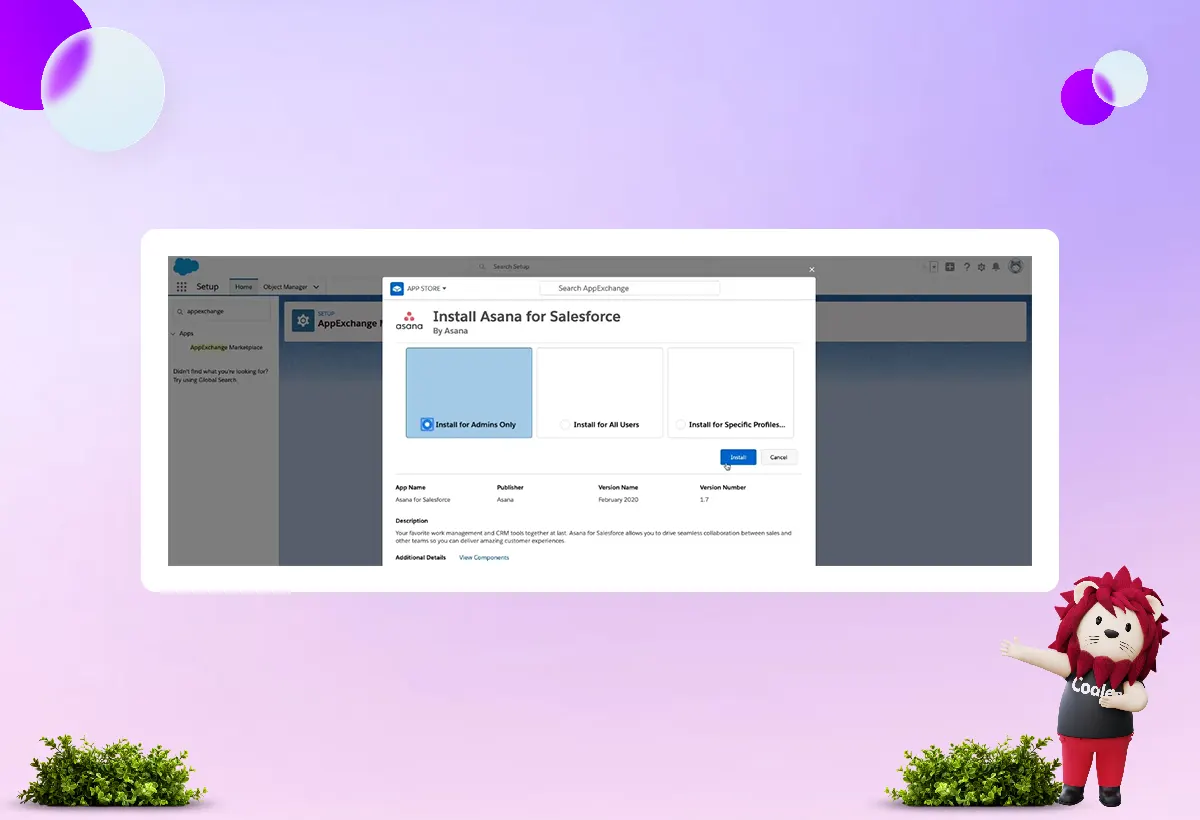The height and width of the screenshot is (820, 1200).
Task: Open AppExchange Marketplace in the sidebar
Action: [227, 347]
